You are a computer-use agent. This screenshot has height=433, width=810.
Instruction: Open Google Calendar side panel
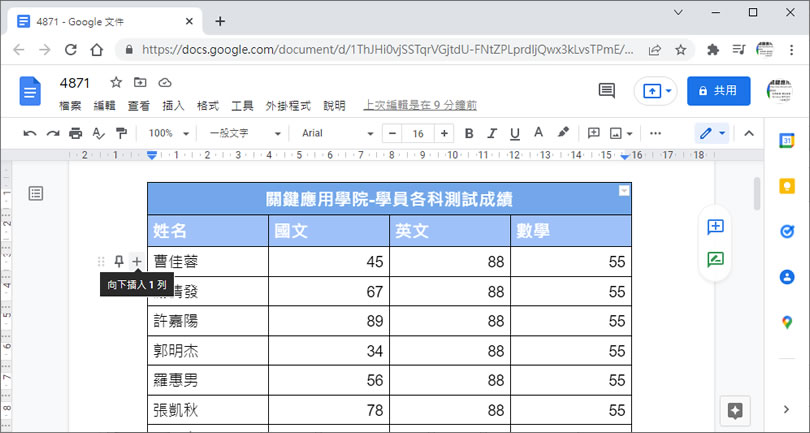(x=786, y=140)
